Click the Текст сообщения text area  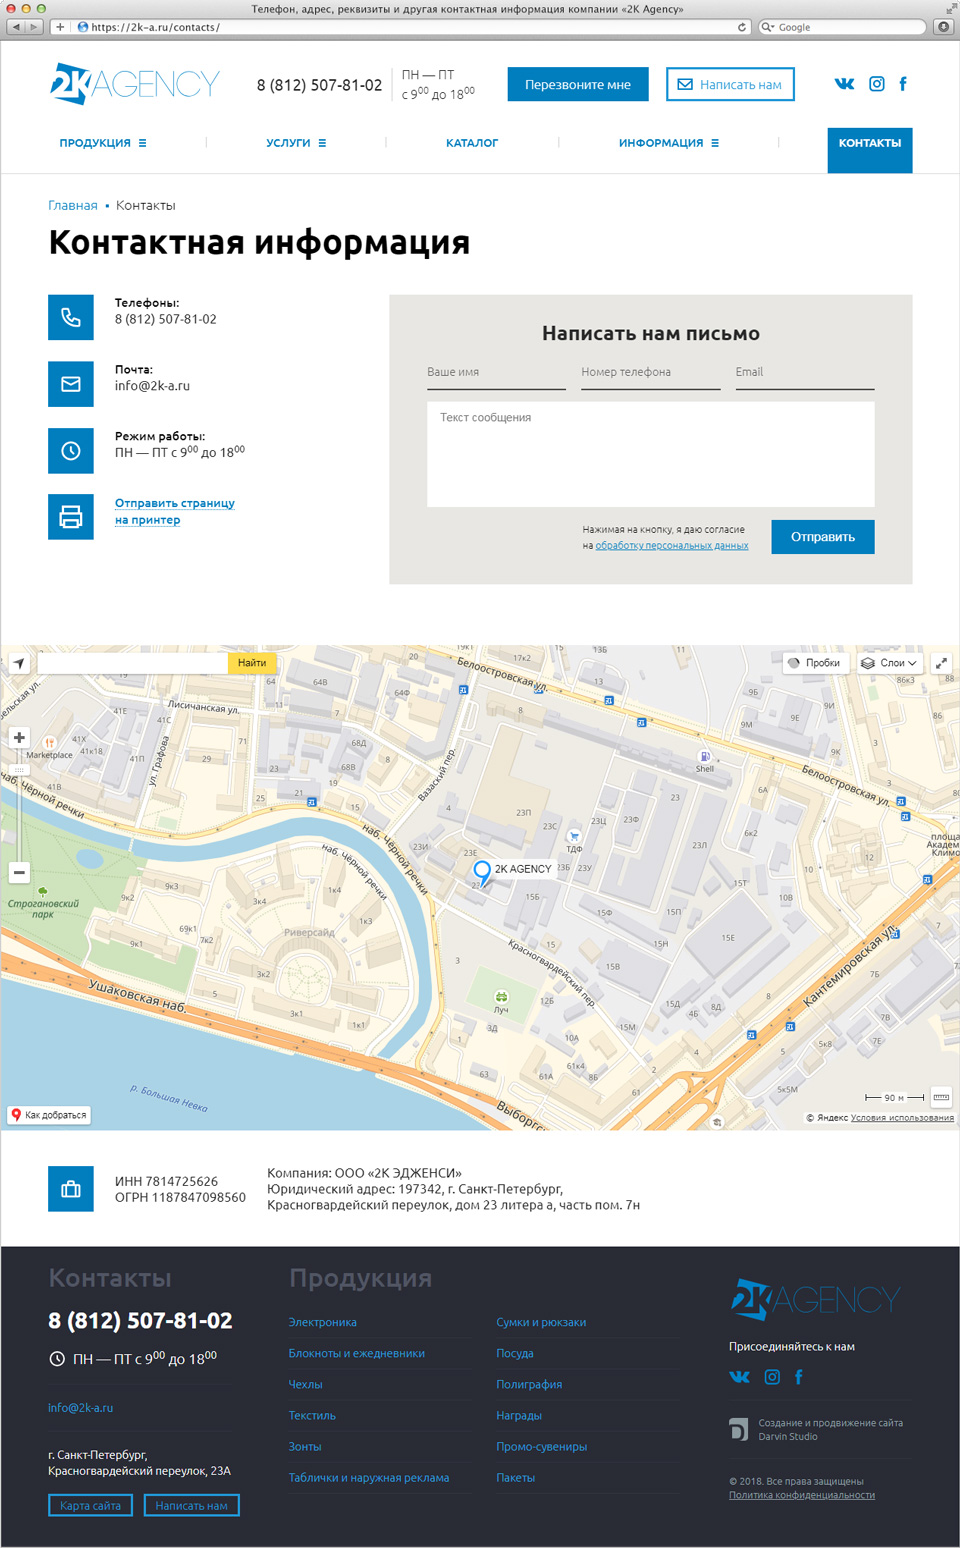click(651, 454)
